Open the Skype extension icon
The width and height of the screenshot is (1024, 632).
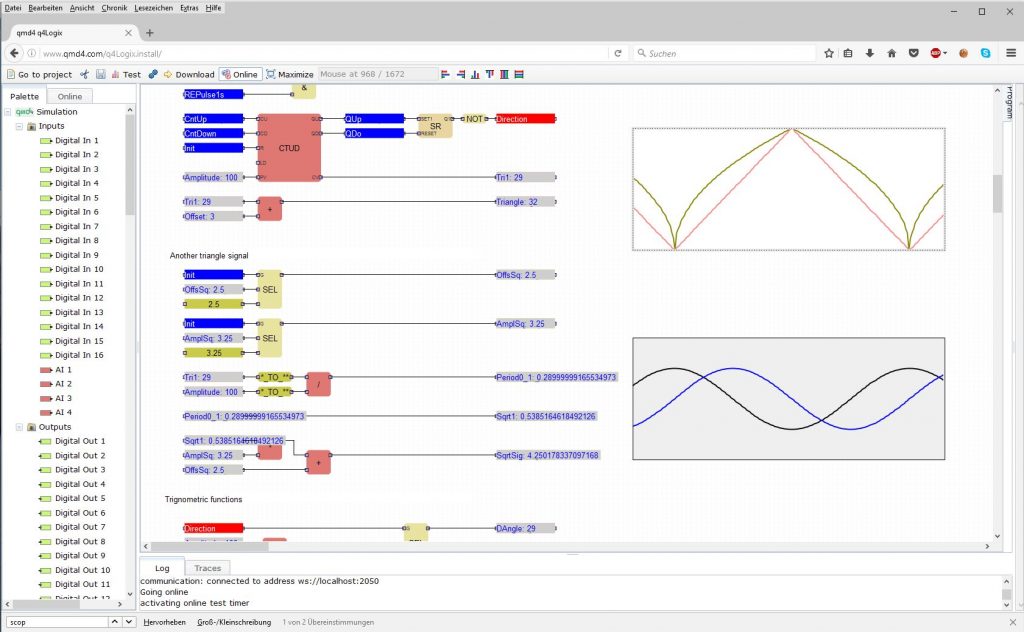(x=985, y=53)
